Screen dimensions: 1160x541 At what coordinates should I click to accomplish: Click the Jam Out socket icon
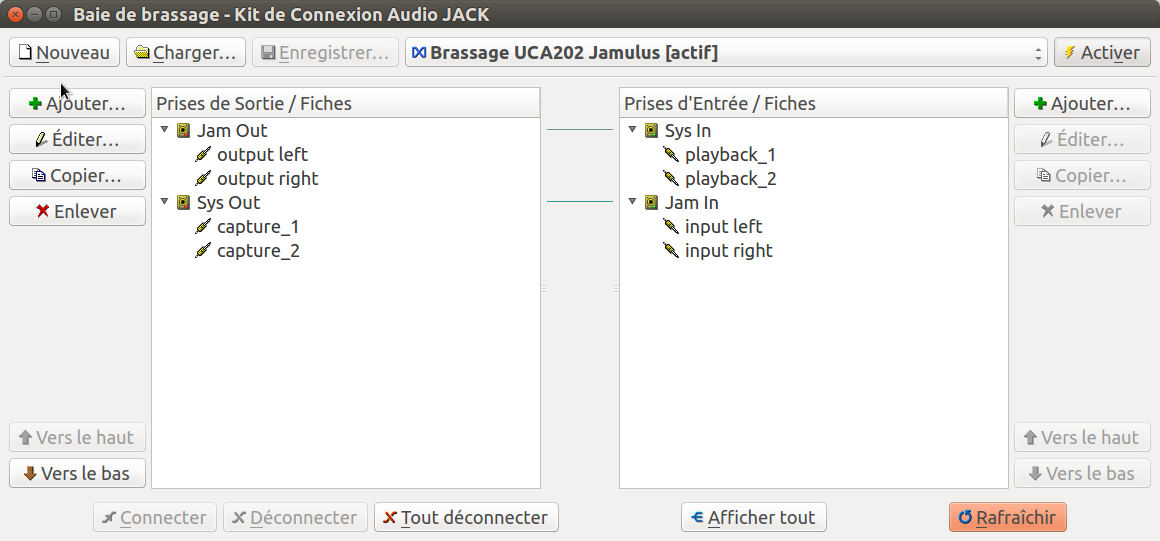click(183, 131)
